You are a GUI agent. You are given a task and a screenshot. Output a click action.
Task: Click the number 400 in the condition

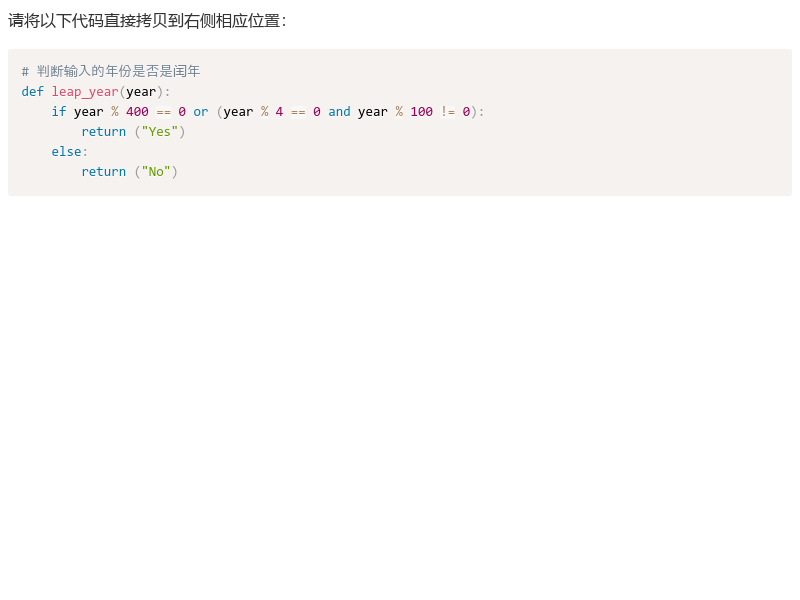pos(137,112)
